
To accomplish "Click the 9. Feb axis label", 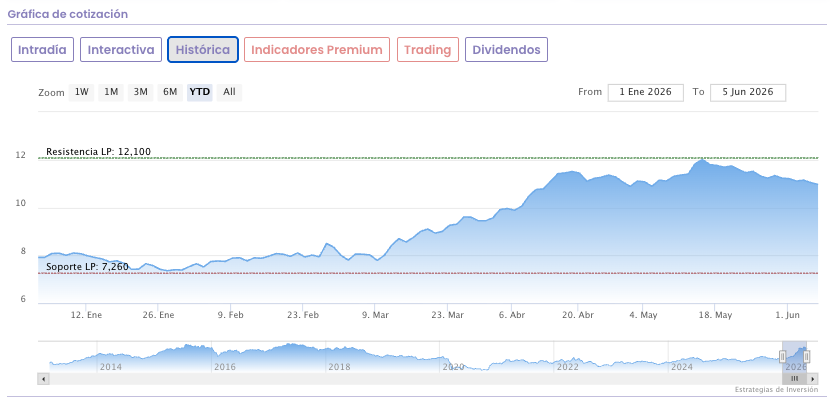I will (x=230, y=315).
